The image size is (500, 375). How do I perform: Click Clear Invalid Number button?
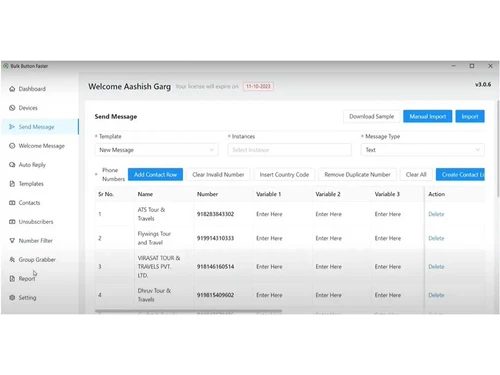(x=218, y=175)
